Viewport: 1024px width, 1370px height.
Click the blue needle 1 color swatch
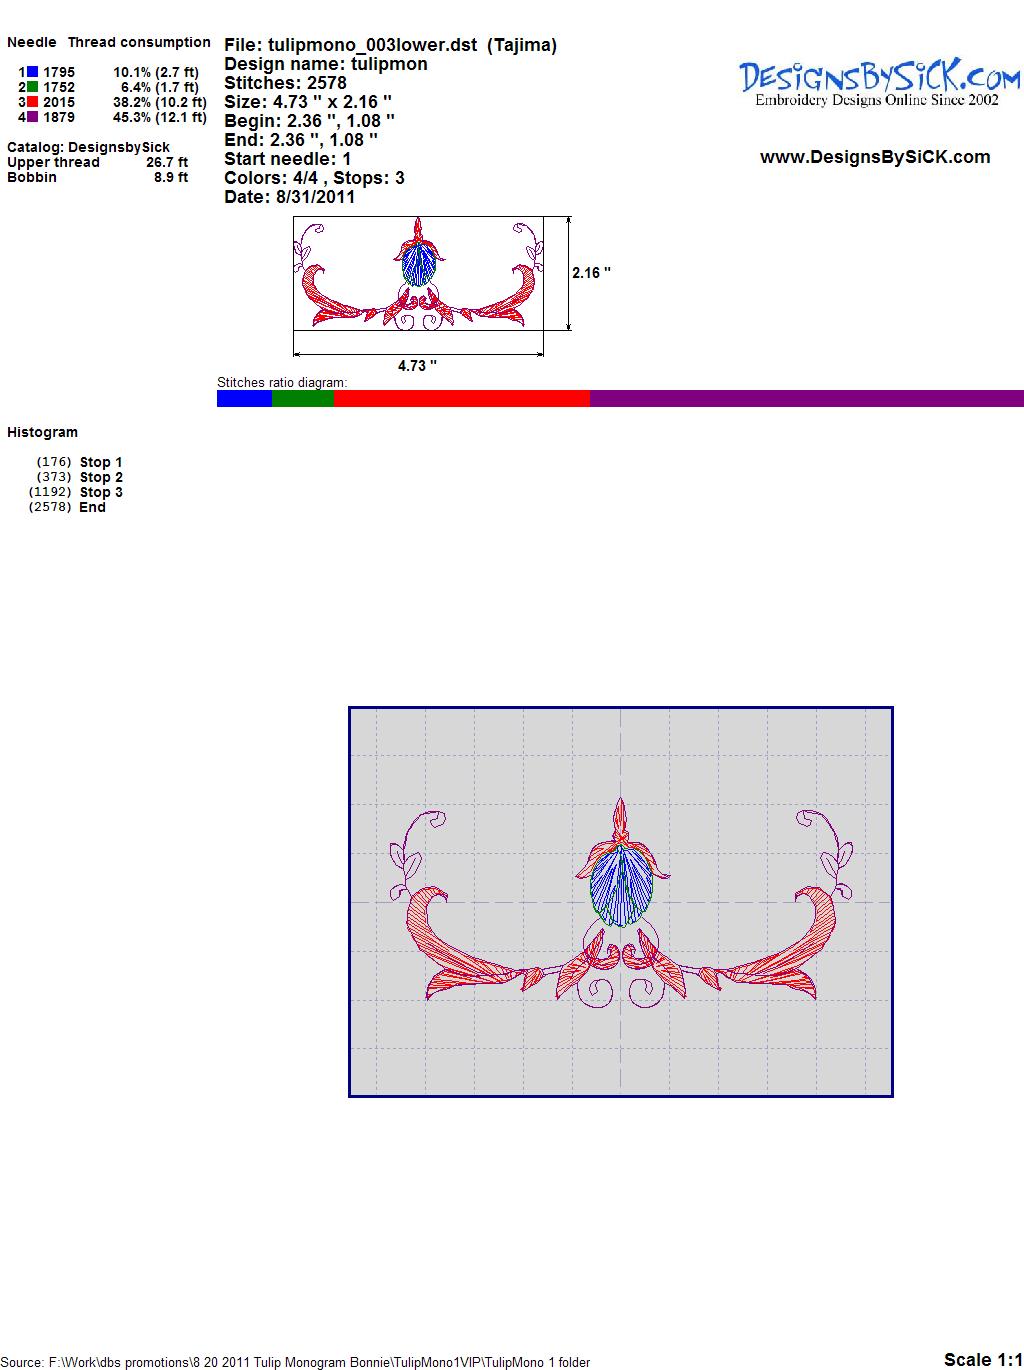[x=32, y=72]
